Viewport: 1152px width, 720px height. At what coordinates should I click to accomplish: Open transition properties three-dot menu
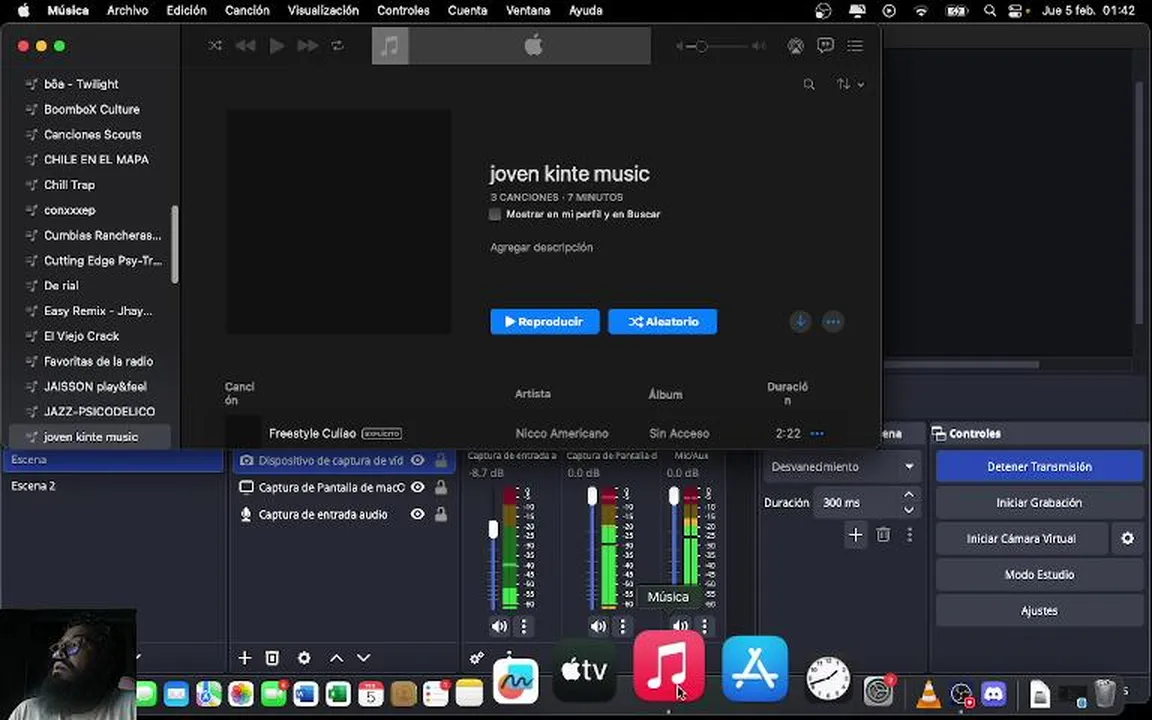click(910, 535)
